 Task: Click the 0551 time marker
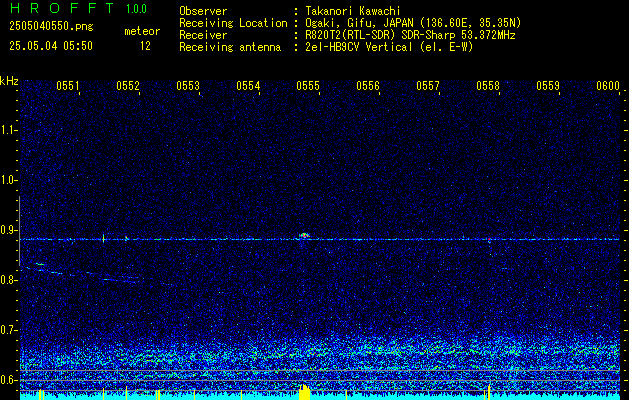point(67,85)
